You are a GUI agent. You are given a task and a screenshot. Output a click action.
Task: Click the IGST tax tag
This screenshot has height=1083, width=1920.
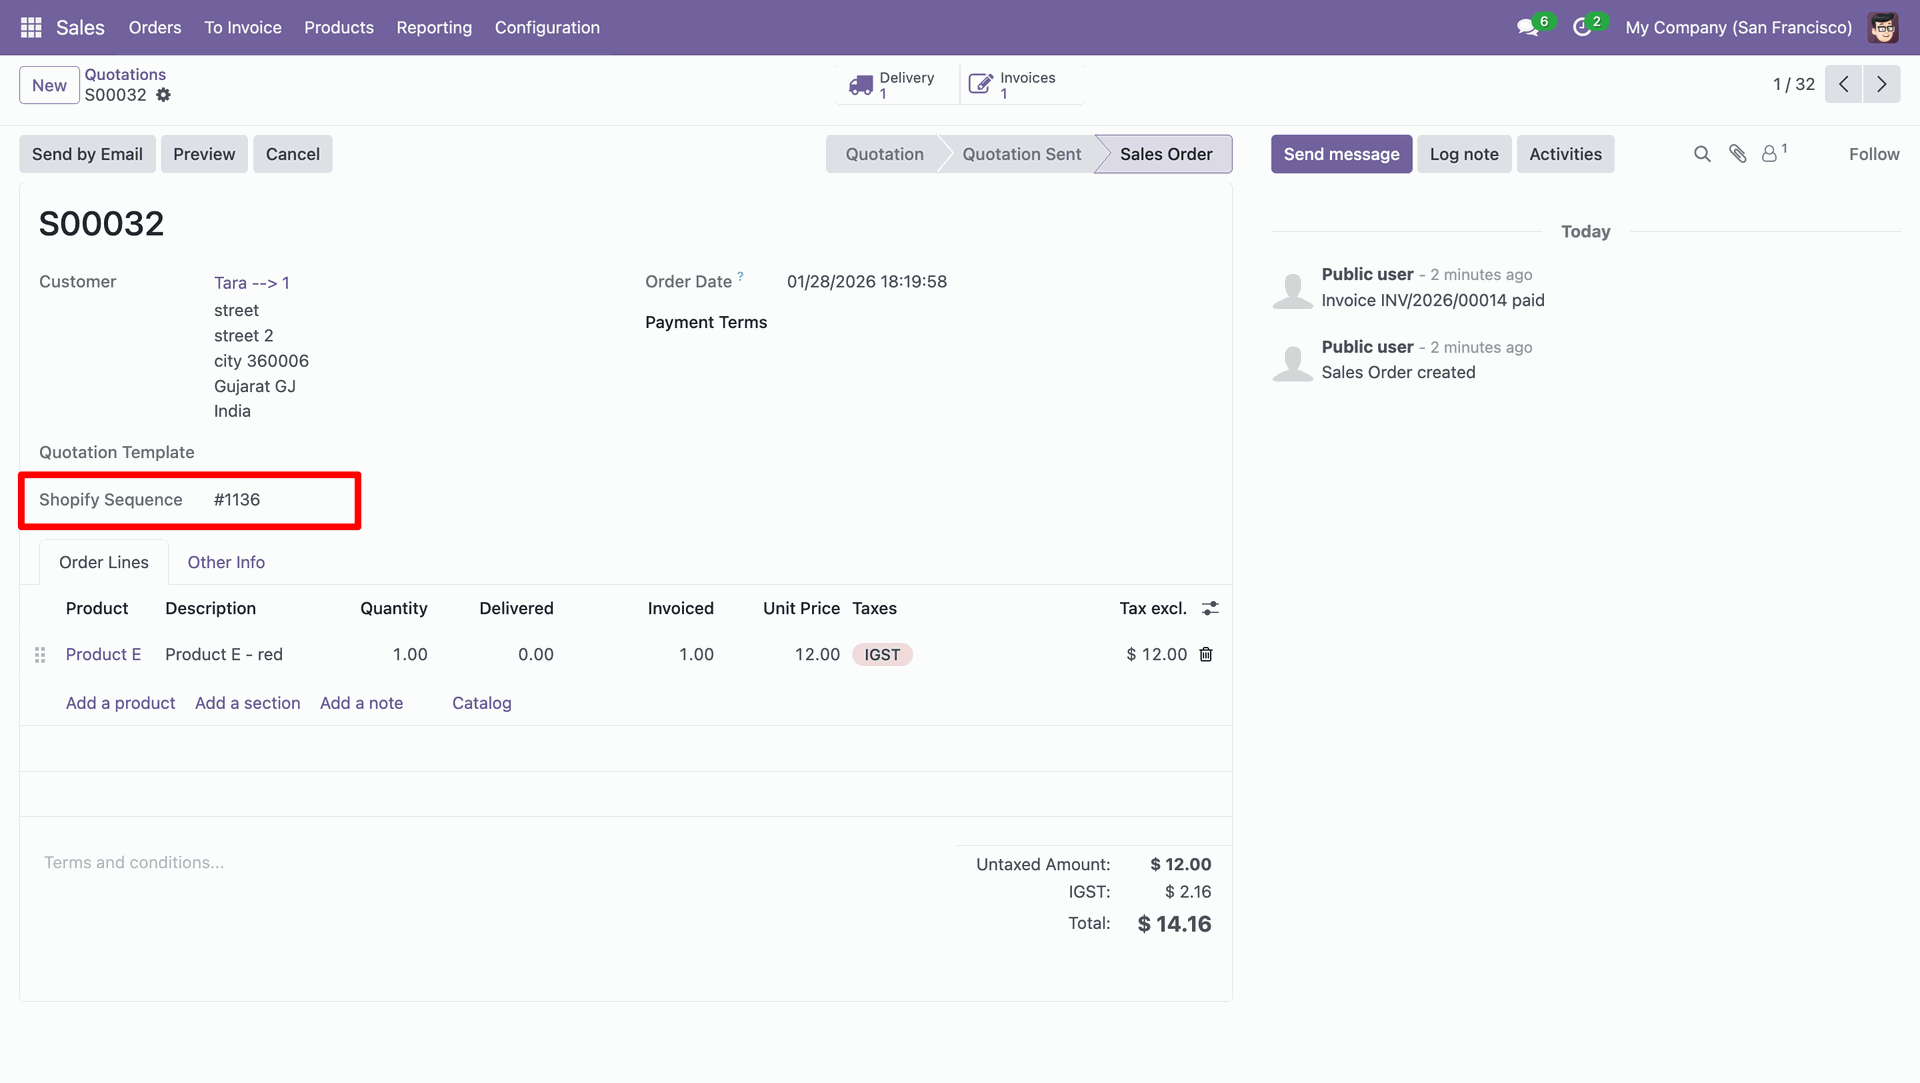pyautogui.click(x=882, y=655)
